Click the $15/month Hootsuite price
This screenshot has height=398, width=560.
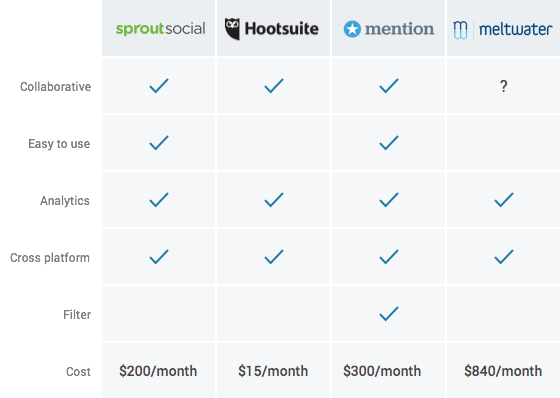pyautogui.click(x=273, y=371)
